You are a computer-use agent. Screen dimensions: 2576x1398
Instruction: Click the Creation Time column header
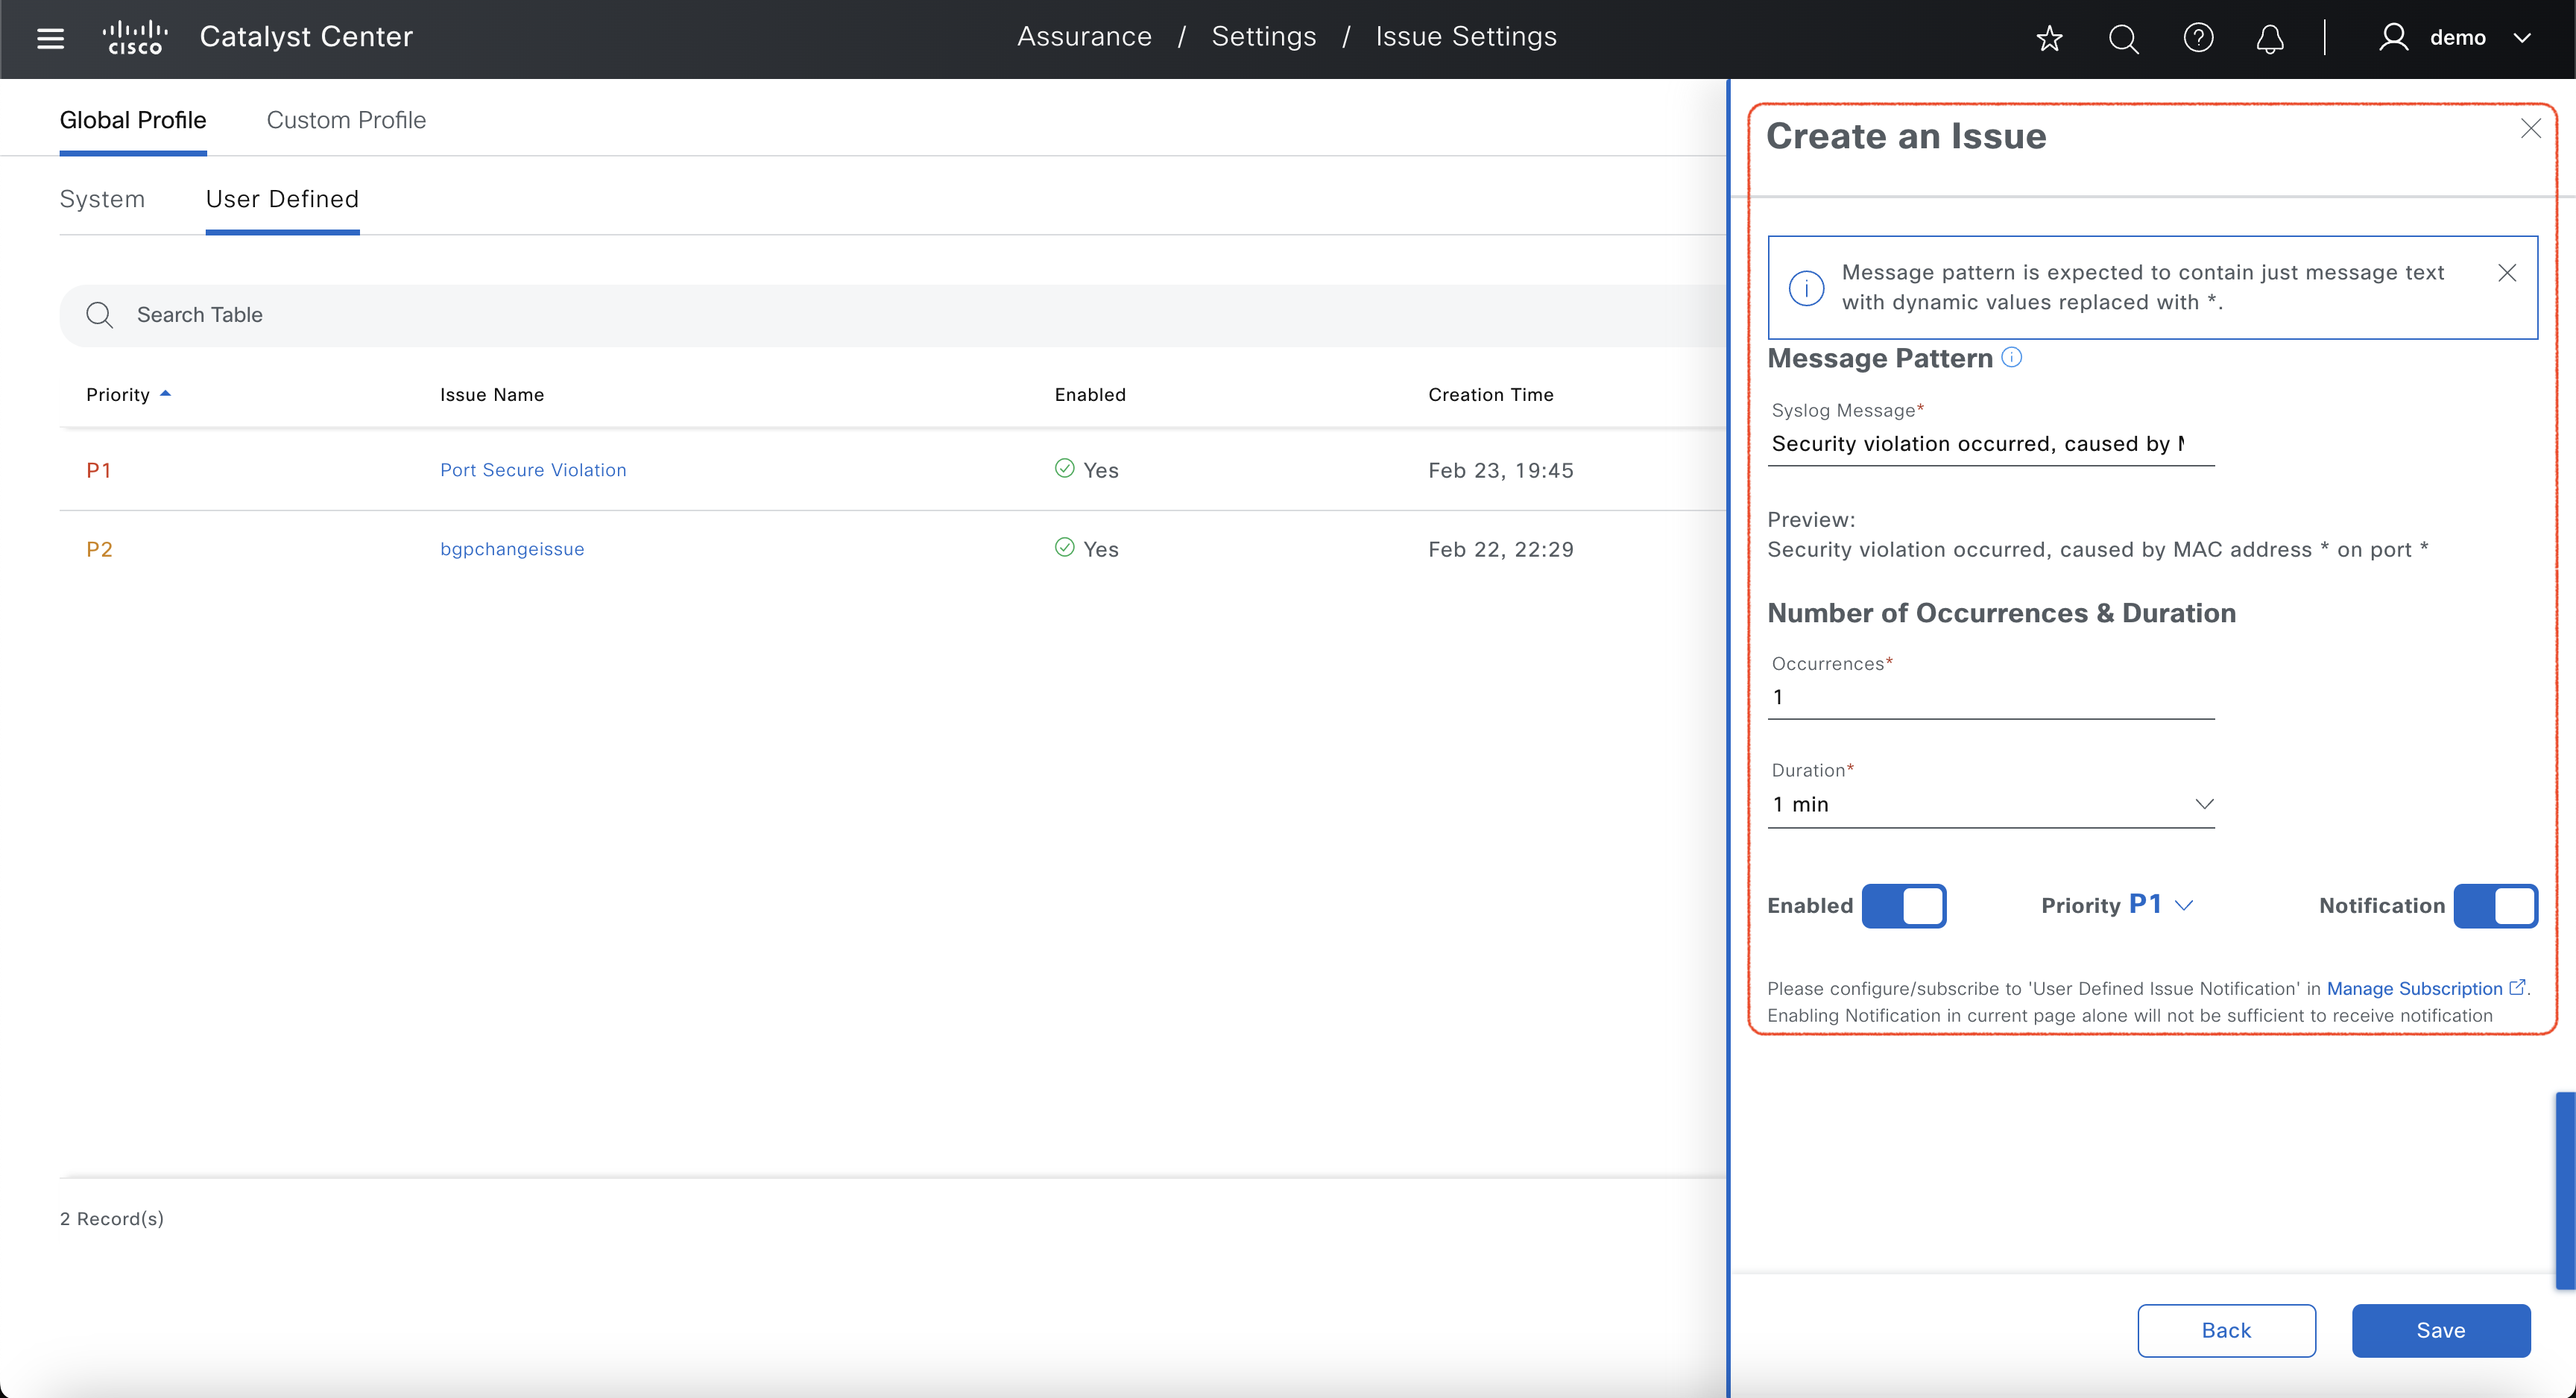[1490, 395]
